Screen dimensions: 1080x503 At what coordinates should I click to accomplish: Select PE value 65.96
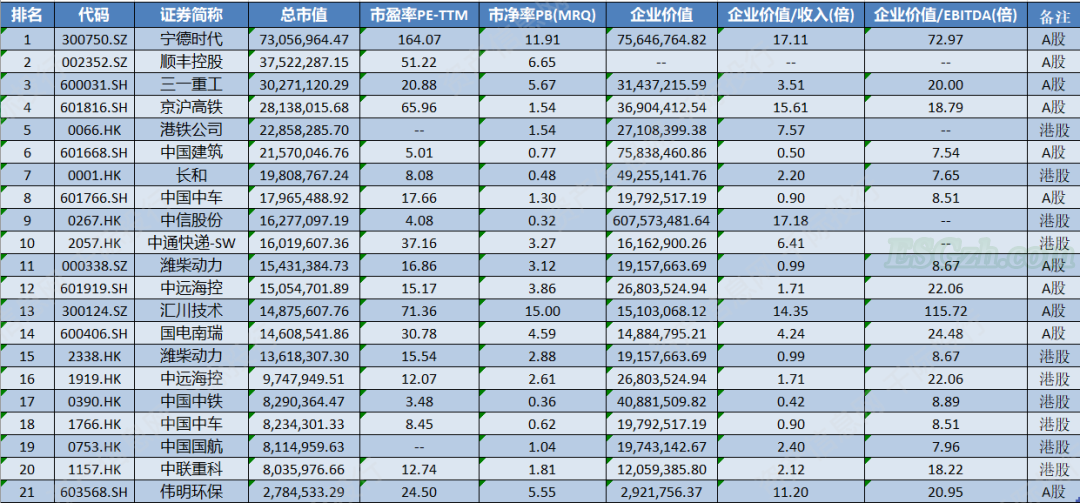(418, 107)
